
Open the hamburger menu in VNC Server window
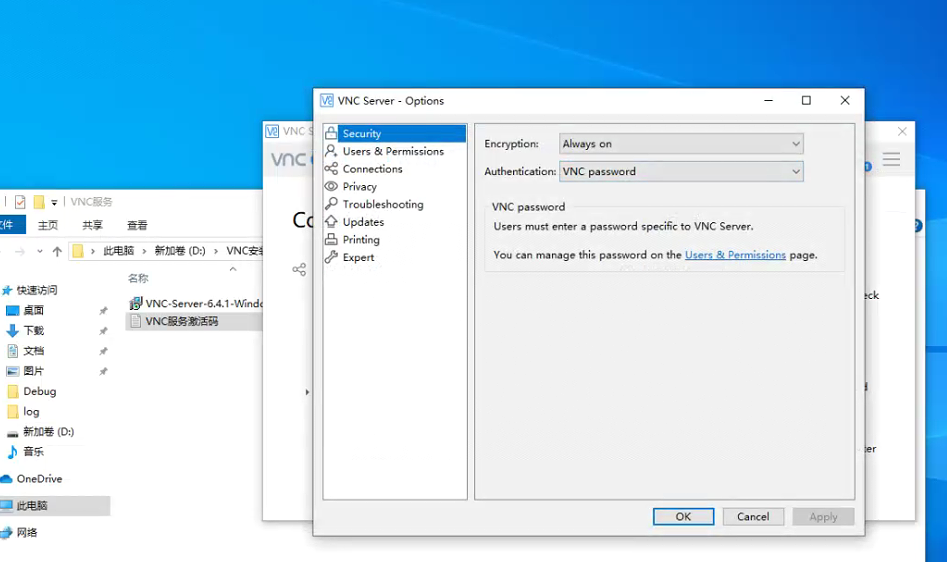(891, 159)
